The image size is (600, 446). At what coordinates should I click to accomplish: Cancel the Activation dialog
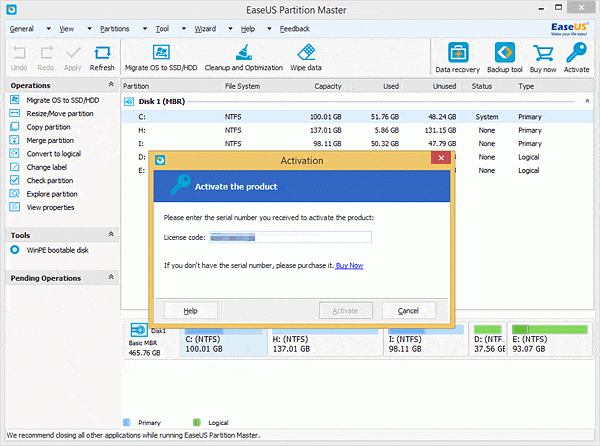[408, 311]
